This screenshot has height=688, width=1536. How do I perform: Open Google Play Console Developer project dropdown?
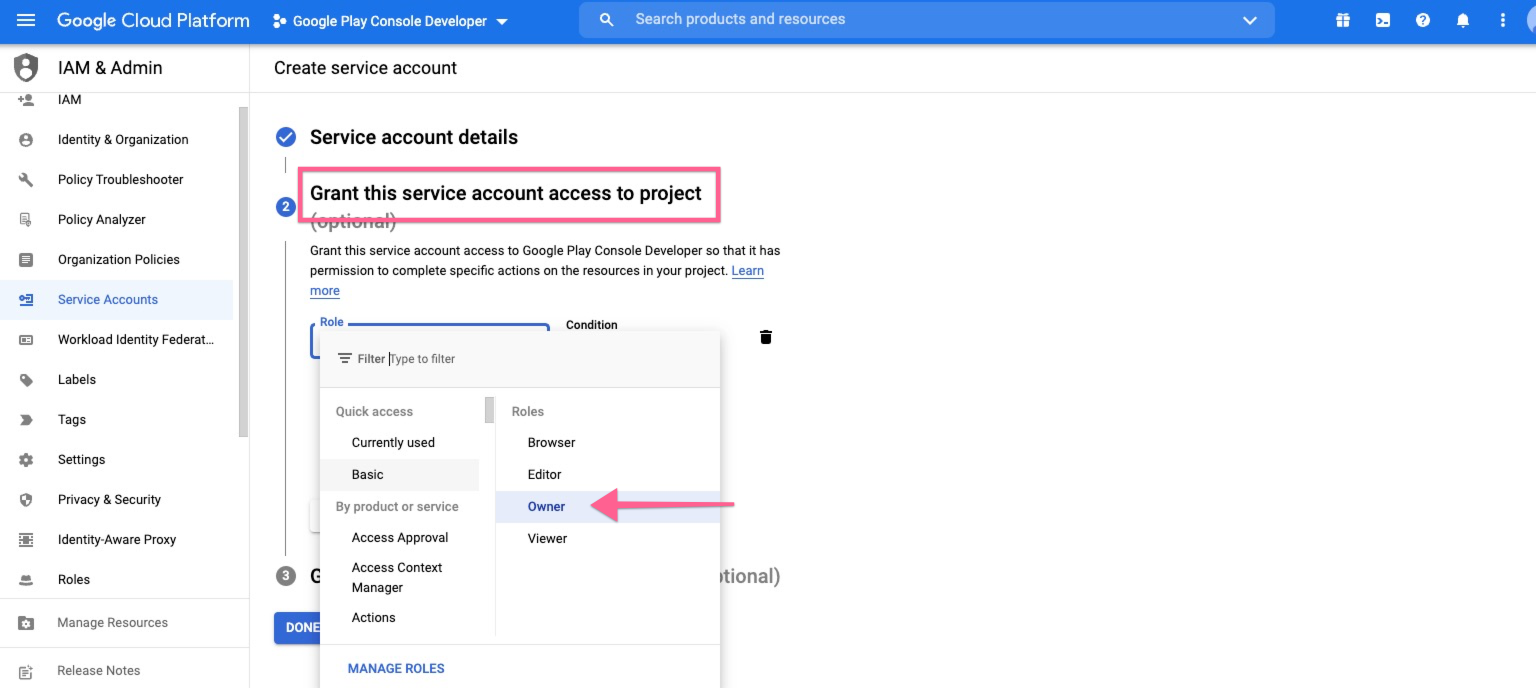pos(390,21)
